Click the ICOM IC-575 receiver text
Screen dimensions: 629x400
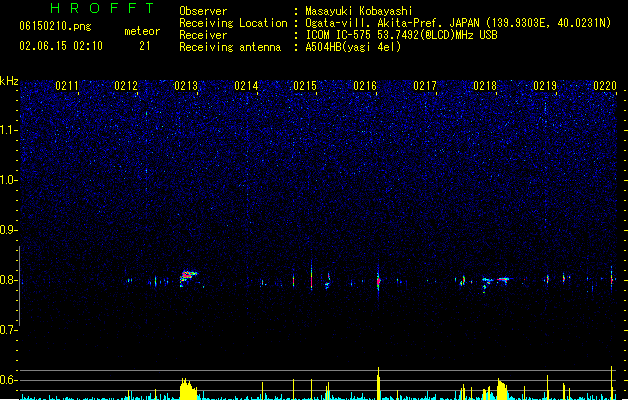(401, 35)
